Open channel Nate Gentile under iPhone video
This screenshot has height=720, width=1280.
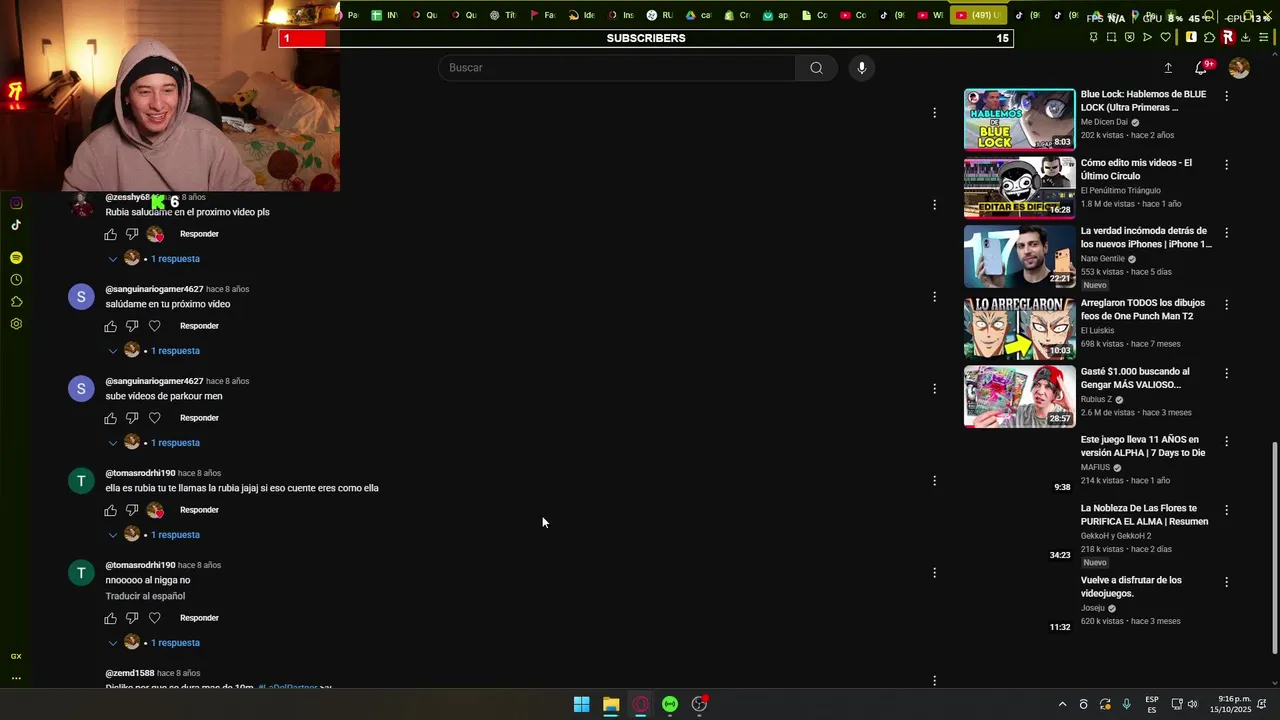[x=1103, y=259]
